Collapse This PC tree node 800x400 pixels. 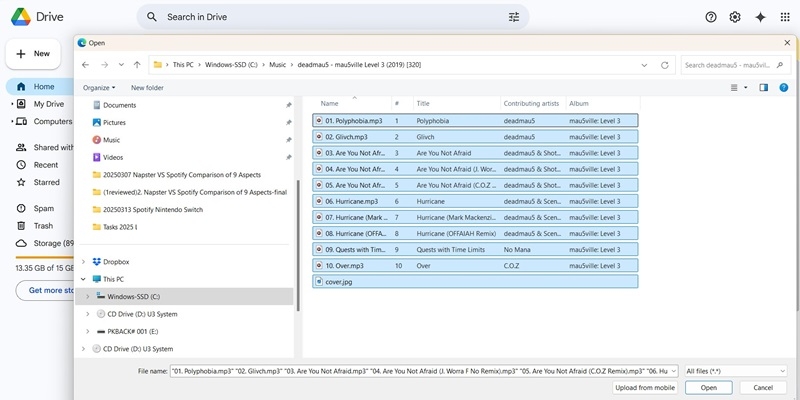click(x=83, y=279)
